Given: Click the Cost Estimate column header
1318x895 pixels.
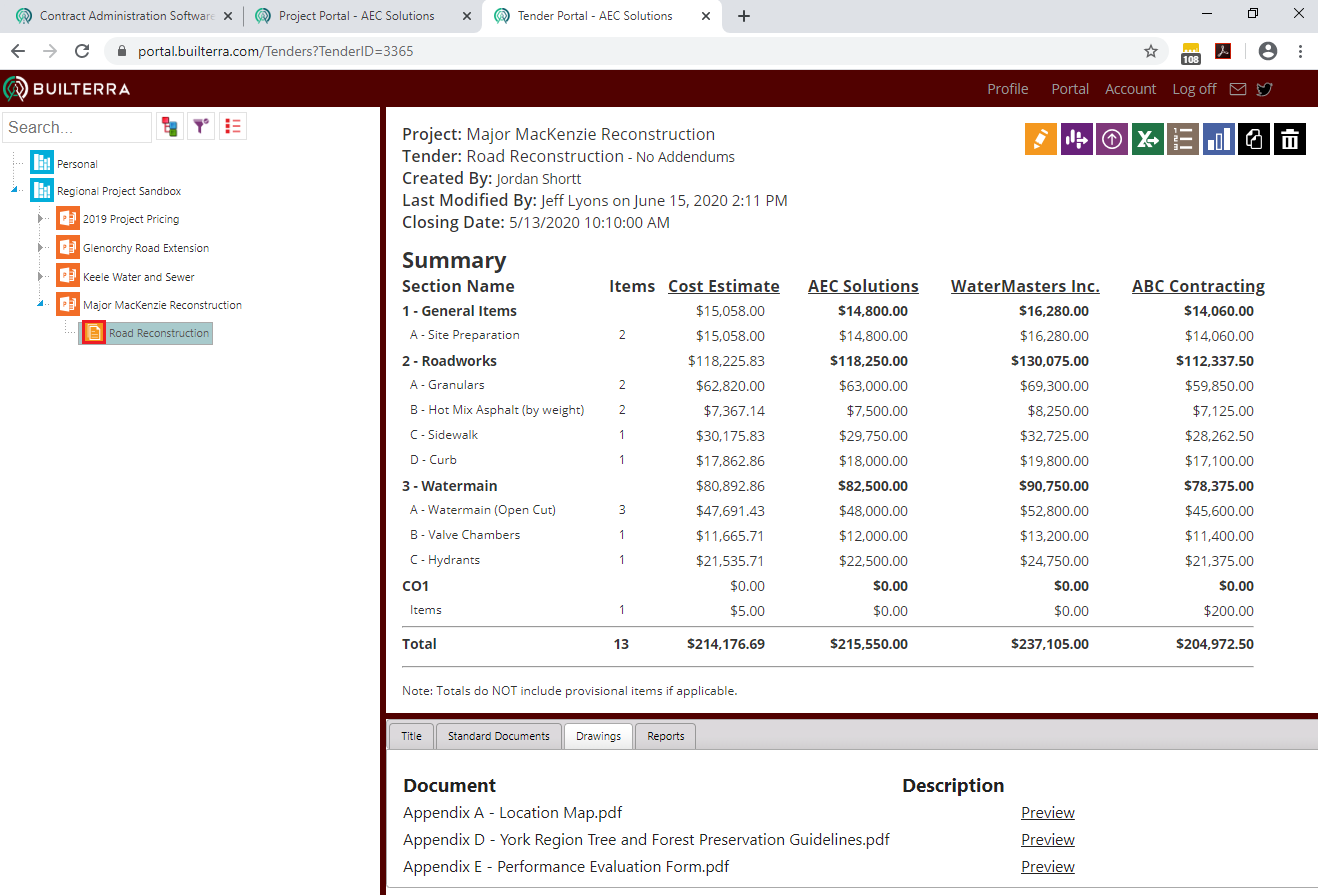Looking at the screenshot, I should tap(724, 286).
